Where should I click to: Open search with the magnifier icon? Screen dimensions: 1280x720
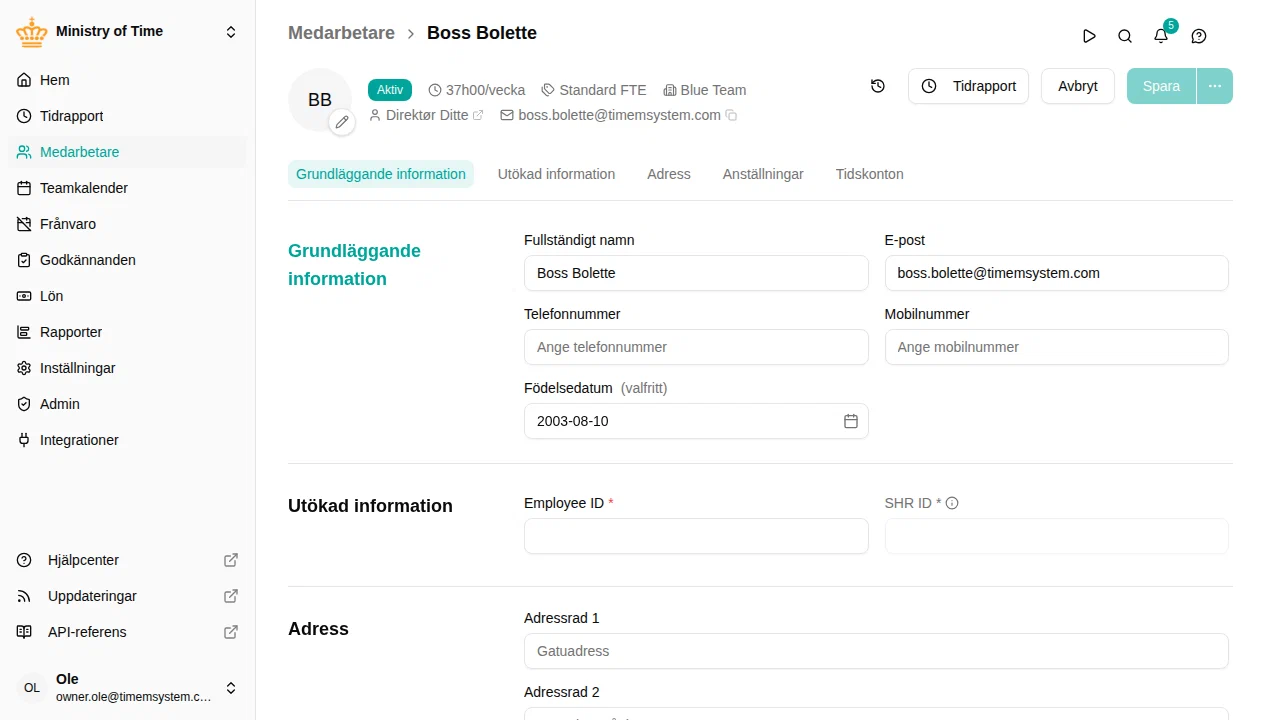coord(1125,36)
